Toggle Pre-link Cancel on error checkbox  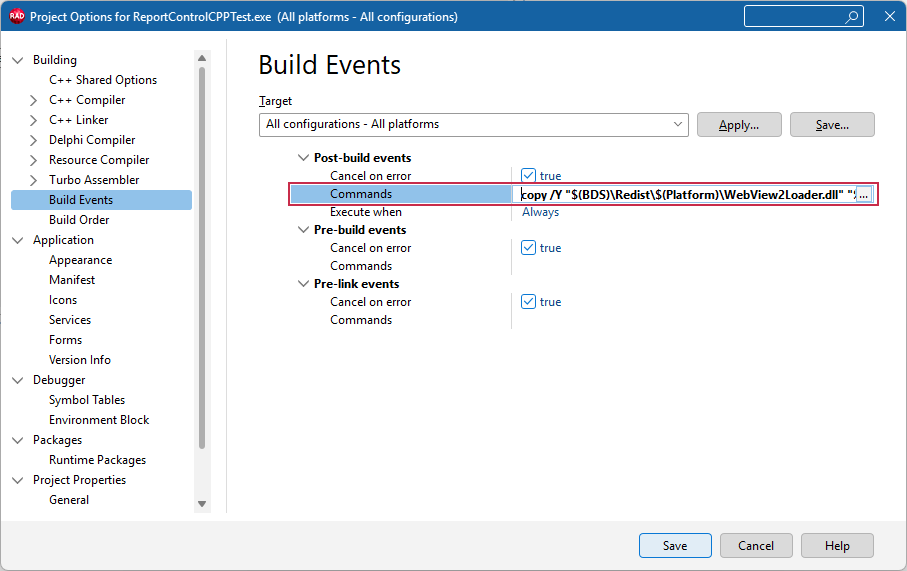pyautogui.click(x=528, y=301)
